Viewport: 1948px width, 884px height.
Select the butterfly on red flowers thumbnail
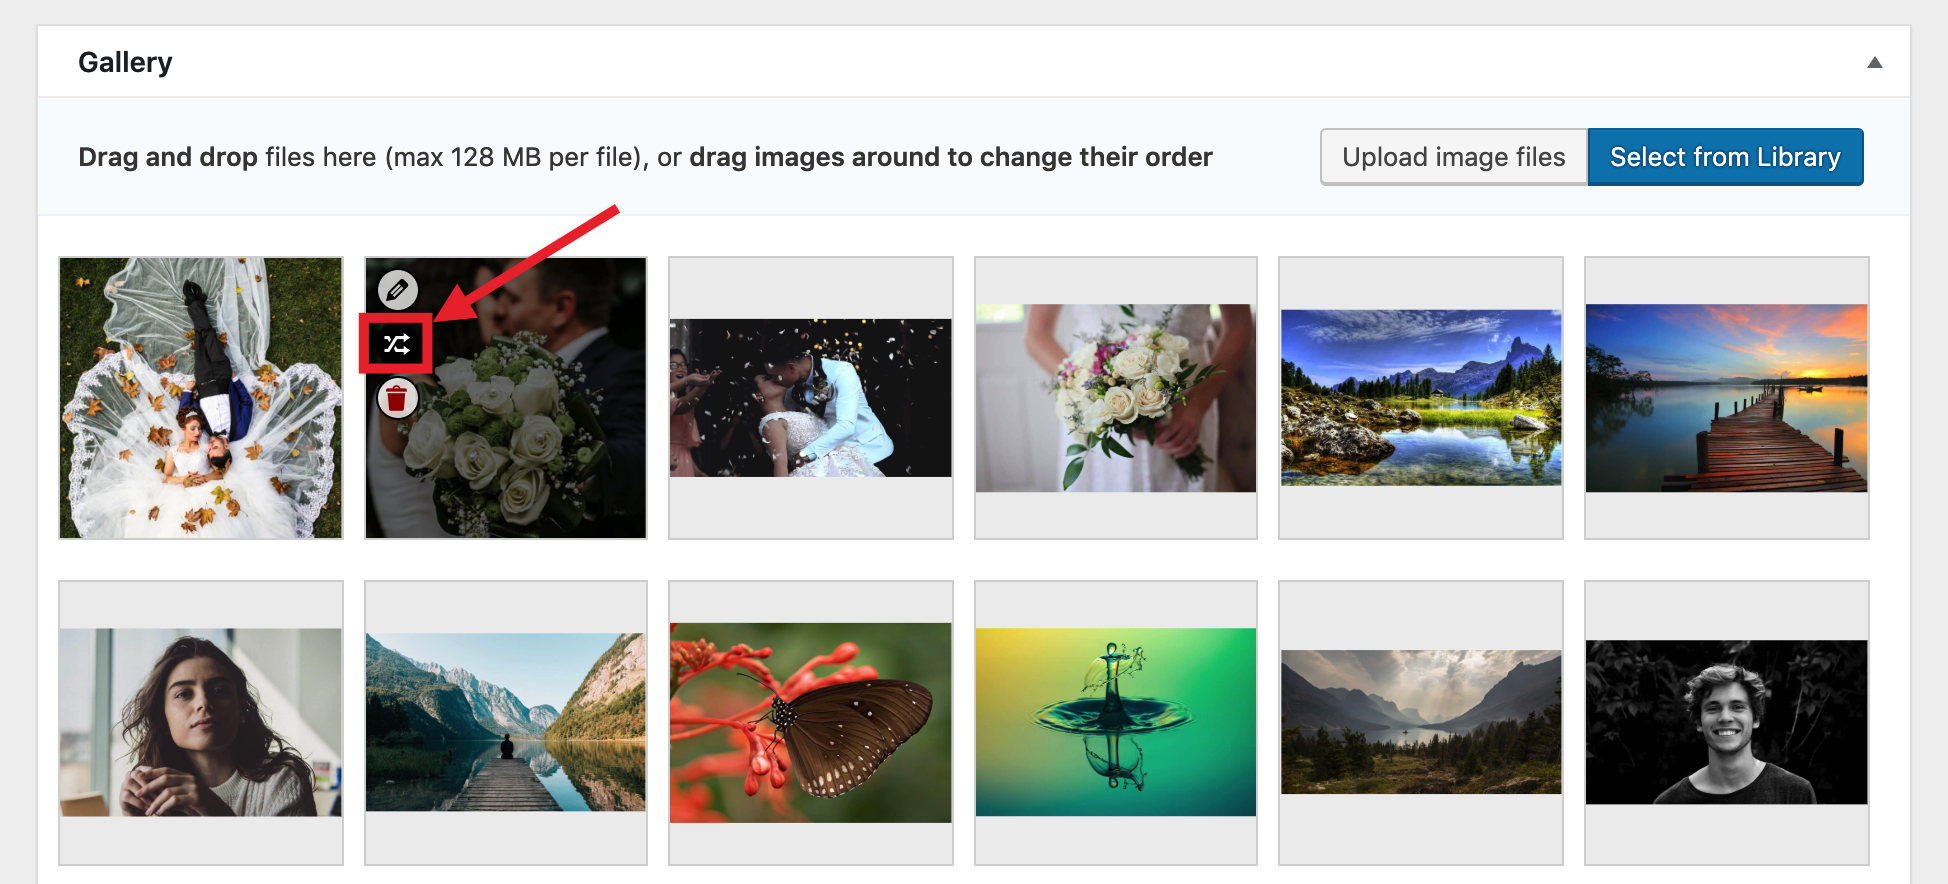click(x=810, y=722)
